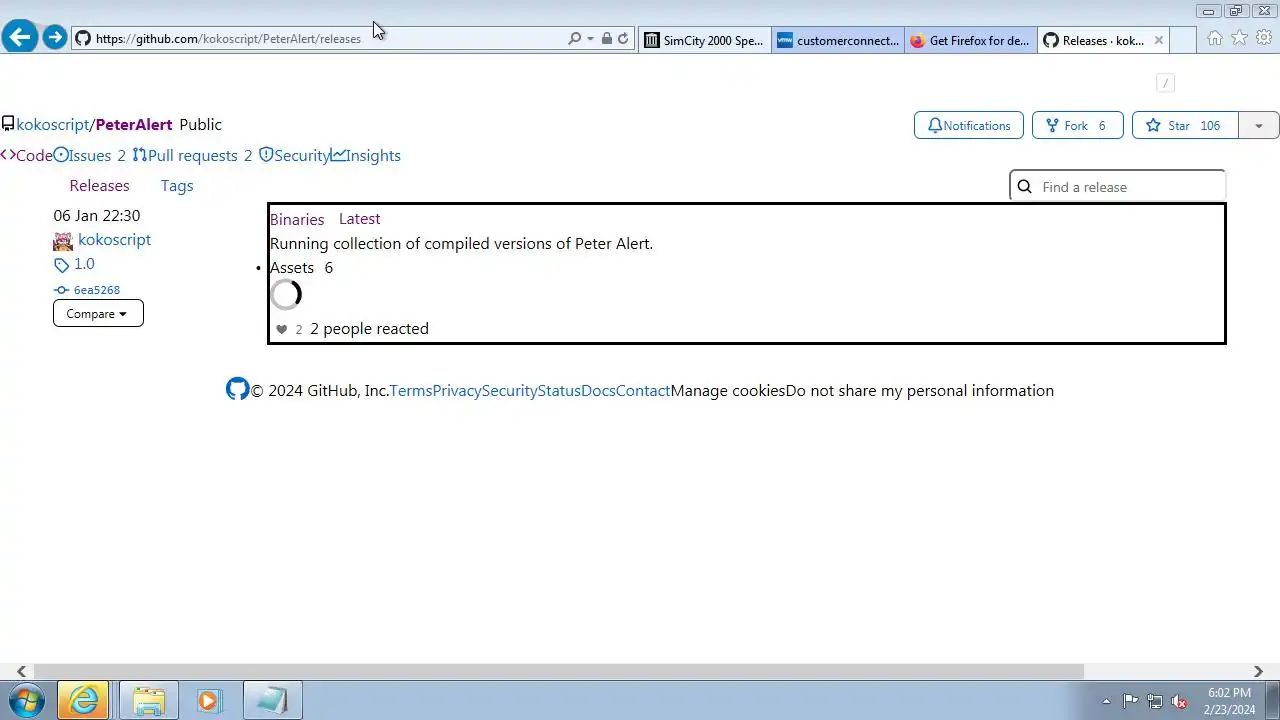This screenshot has height=720, width=1280.
Task: Open the Code tab
Action: tap(26, 155)
